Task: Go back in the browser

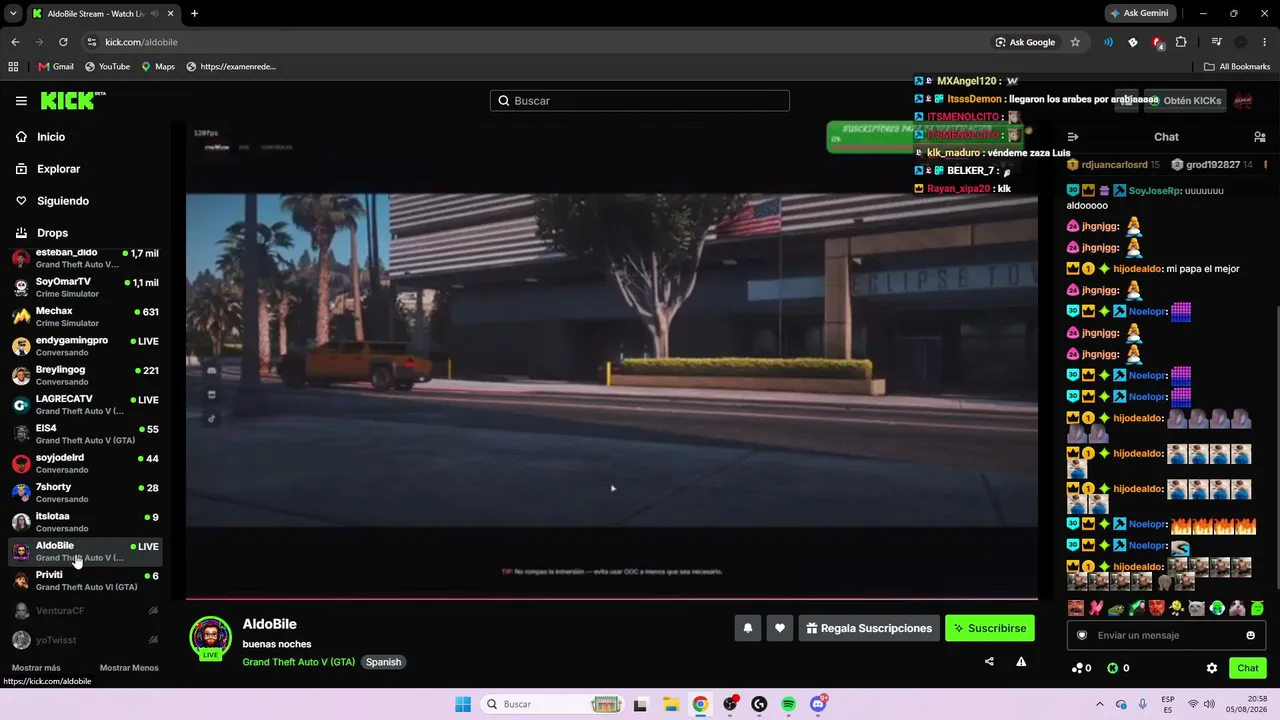Action: pos(15,42)
